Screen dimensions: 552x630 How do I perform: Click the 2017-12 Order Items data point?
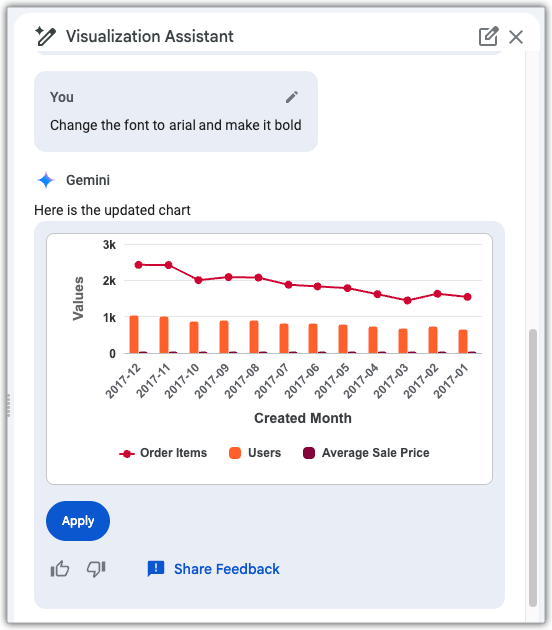pyautogui.click(x=139, y=265)
